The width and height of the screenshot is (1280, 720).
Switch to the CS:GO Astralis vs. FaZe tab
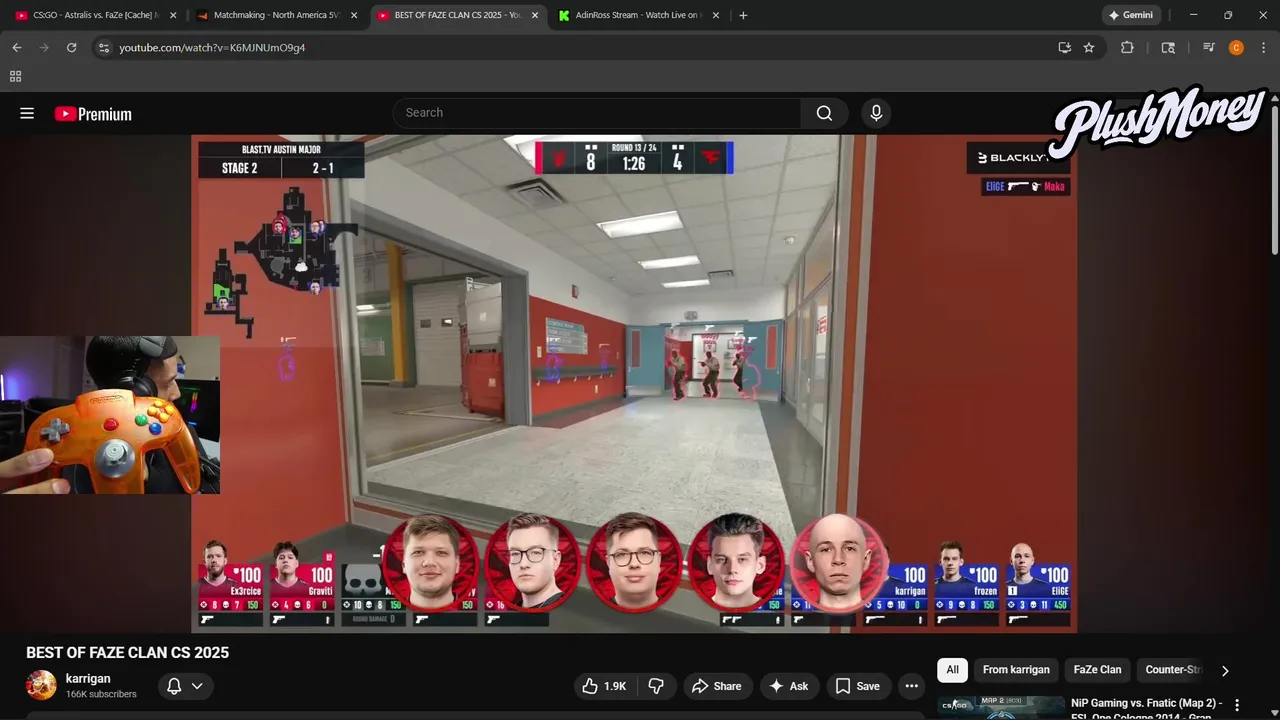point(96,15)
